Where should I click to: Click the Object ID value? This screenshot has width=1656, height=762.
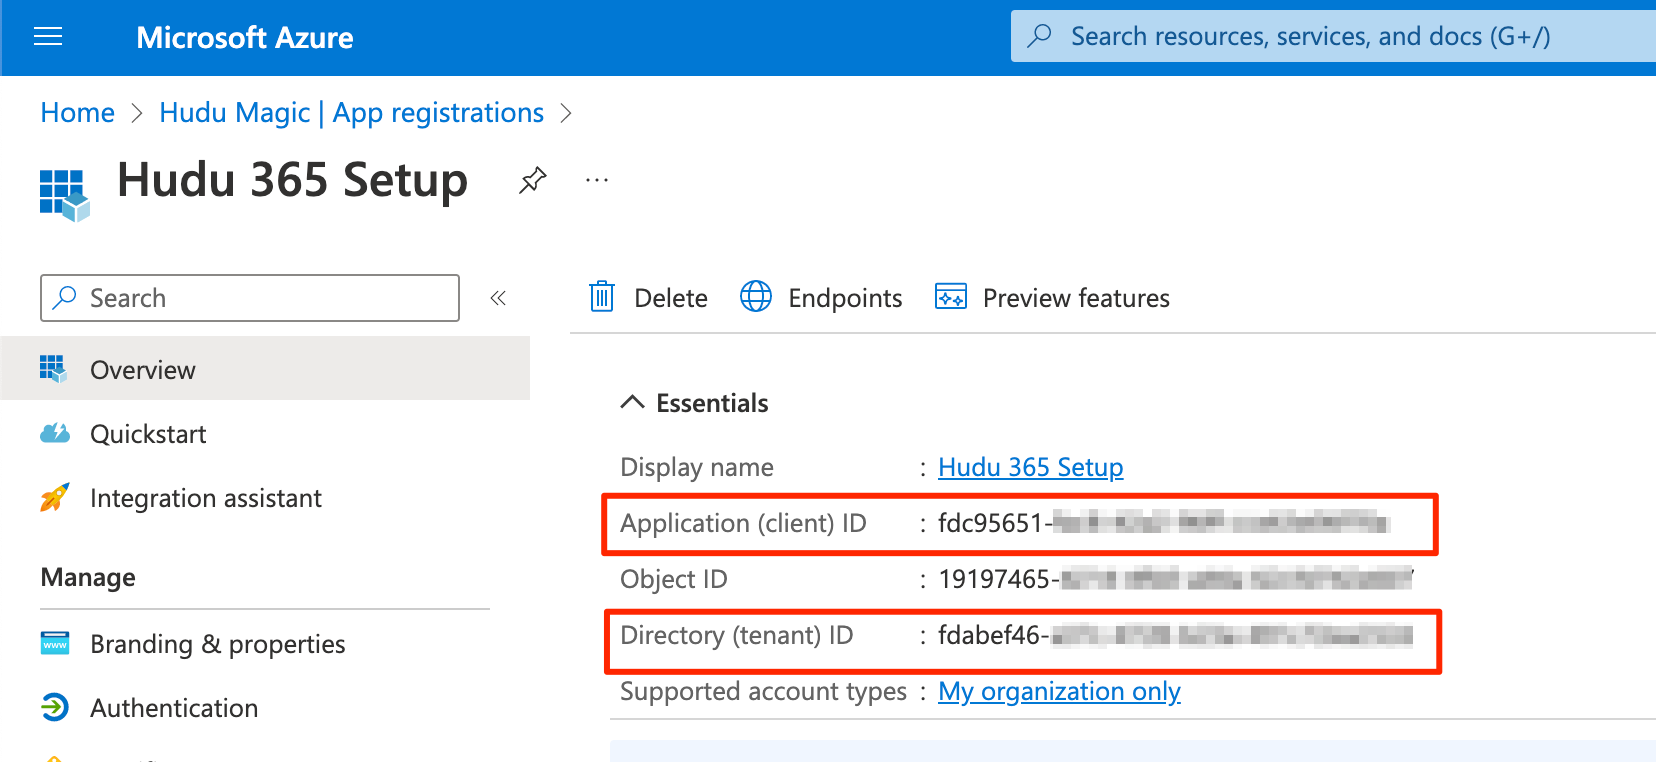[1175, 579]
